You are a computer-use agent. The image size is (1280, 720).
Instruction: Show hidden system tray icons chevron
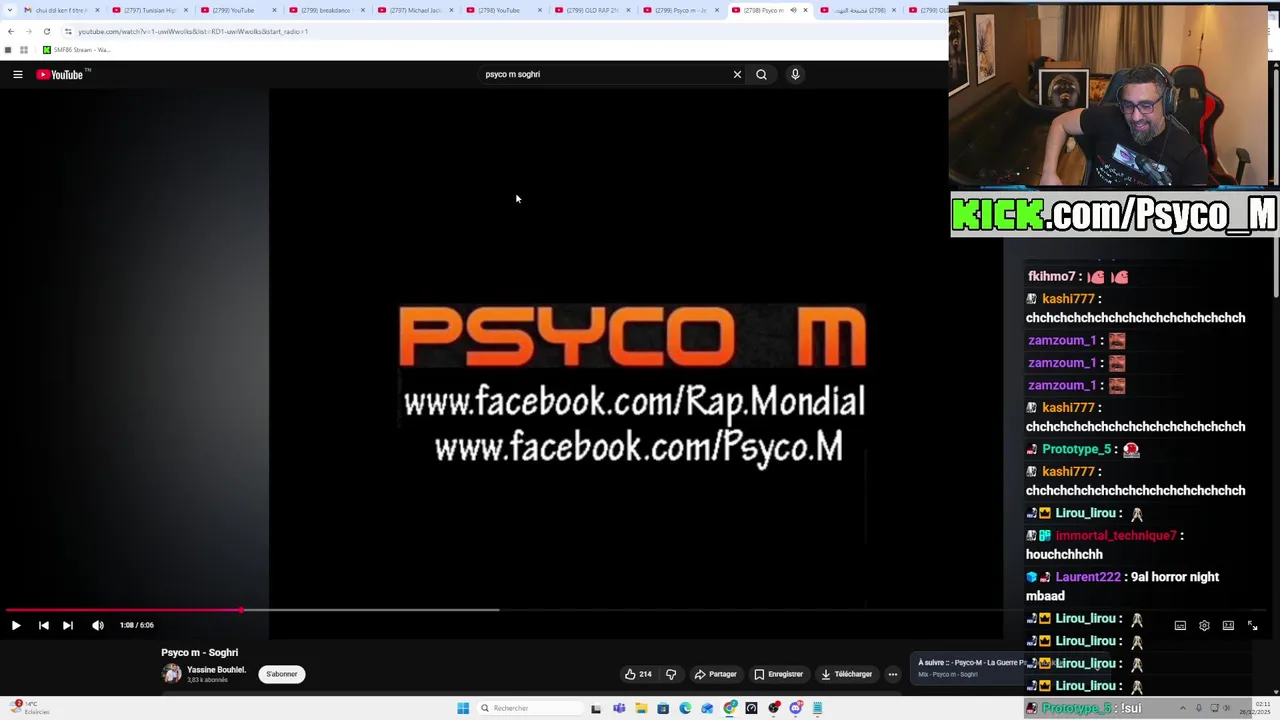[1182, 708]
